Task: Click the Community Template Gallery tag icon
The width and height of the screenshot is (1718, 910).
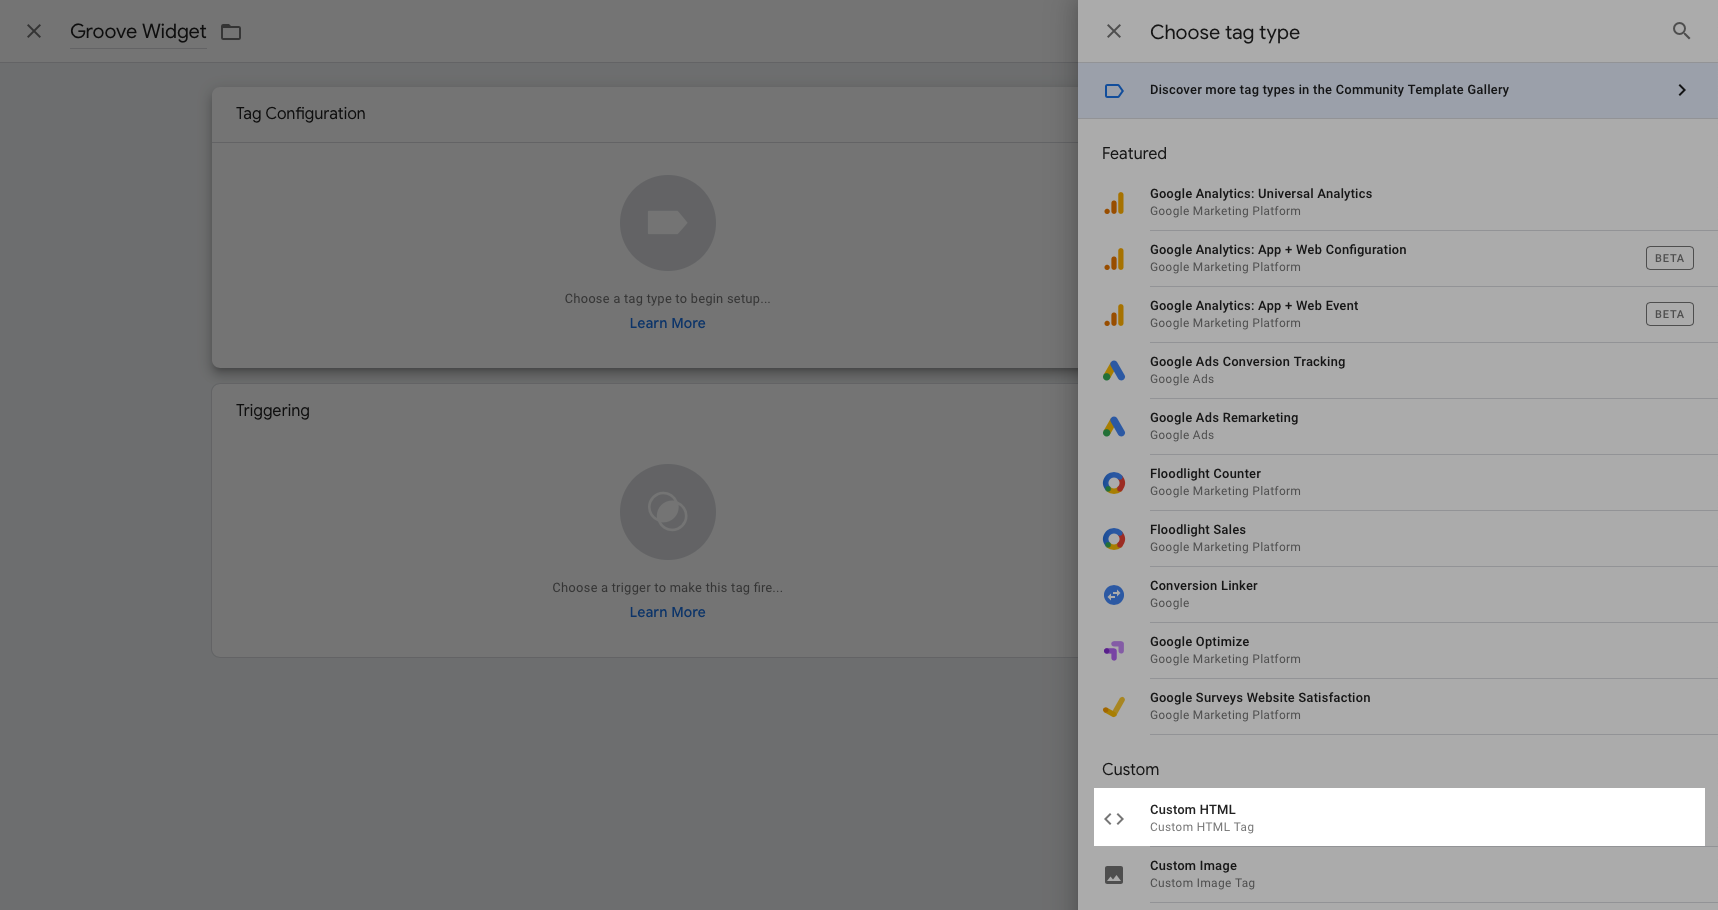Action: click(1114, 91)
